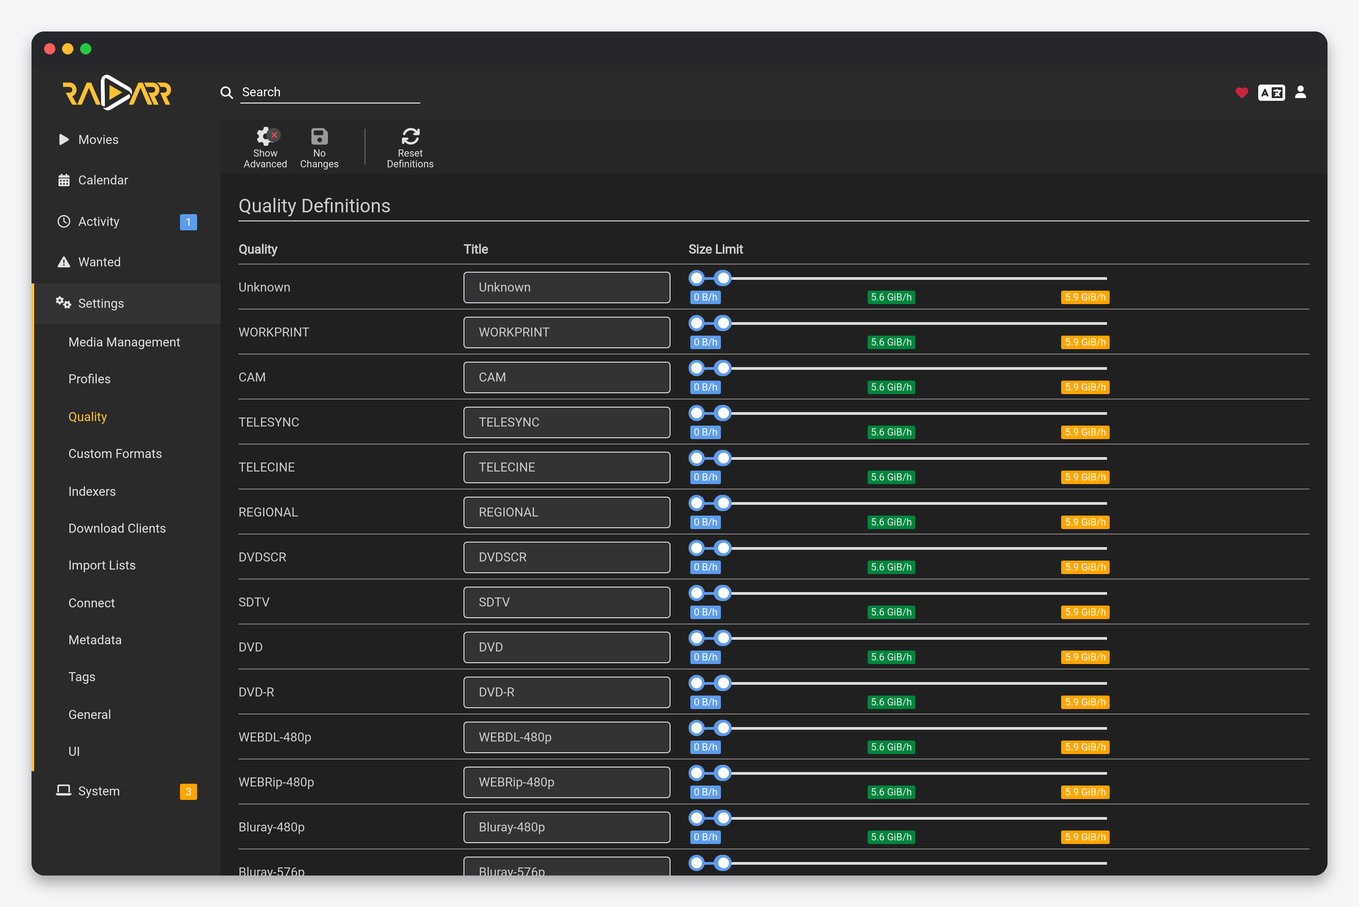Viewport: 1359px width, 907px height.
Task: Click the DVD-R title input field
Action: pos(567,692)
